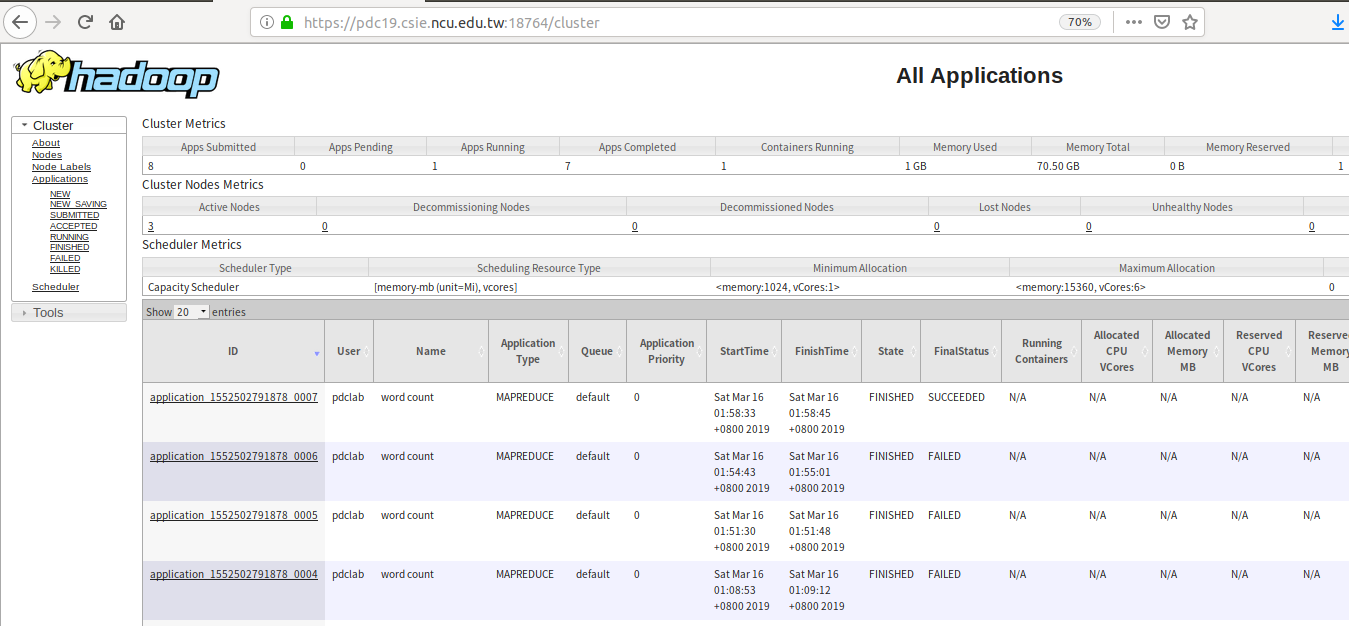
Task: Open the Show entries count dropdown
Action: coord(191,312)
